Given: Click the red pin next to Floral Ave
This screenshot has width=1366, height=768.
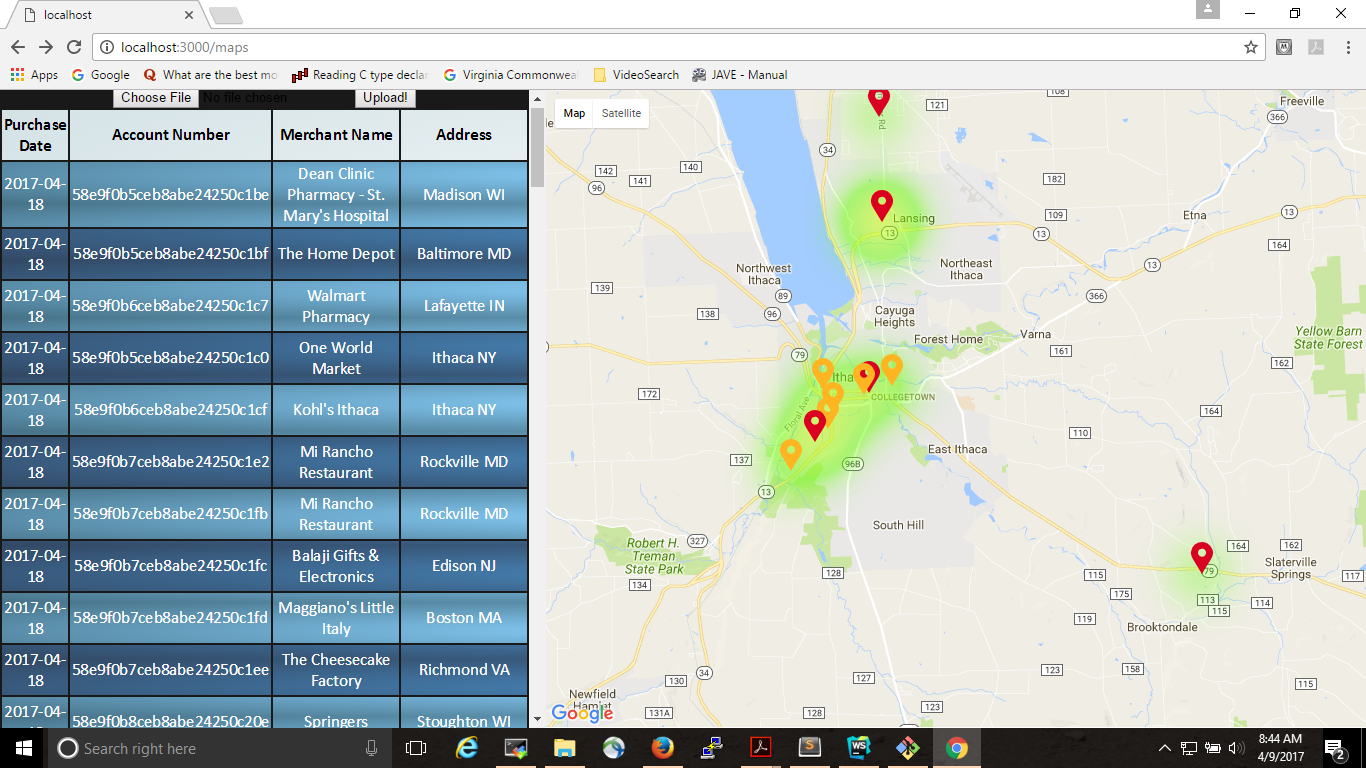Looking at the screenshot, I should coord(815,425).
